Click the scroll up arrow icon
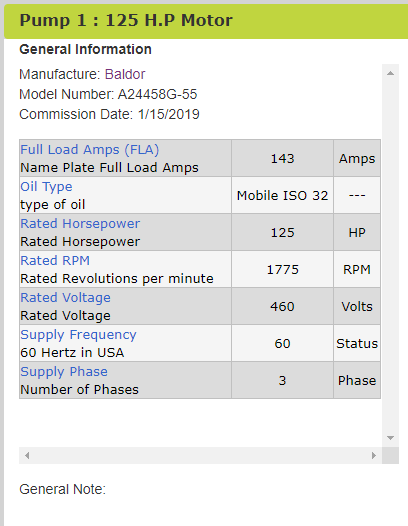Screen dimensions: 408x526 [390, 73]
